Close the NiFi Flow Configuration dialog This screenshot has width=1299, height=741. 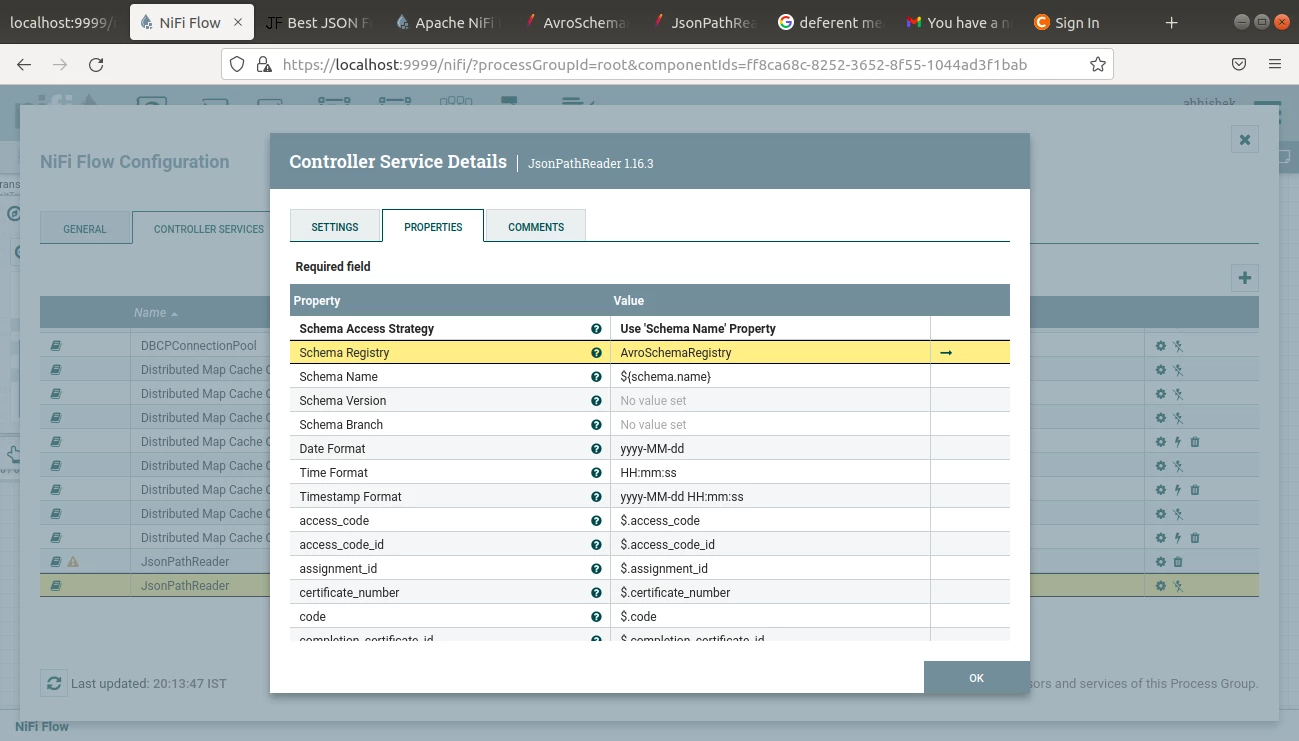point(1245,140)
